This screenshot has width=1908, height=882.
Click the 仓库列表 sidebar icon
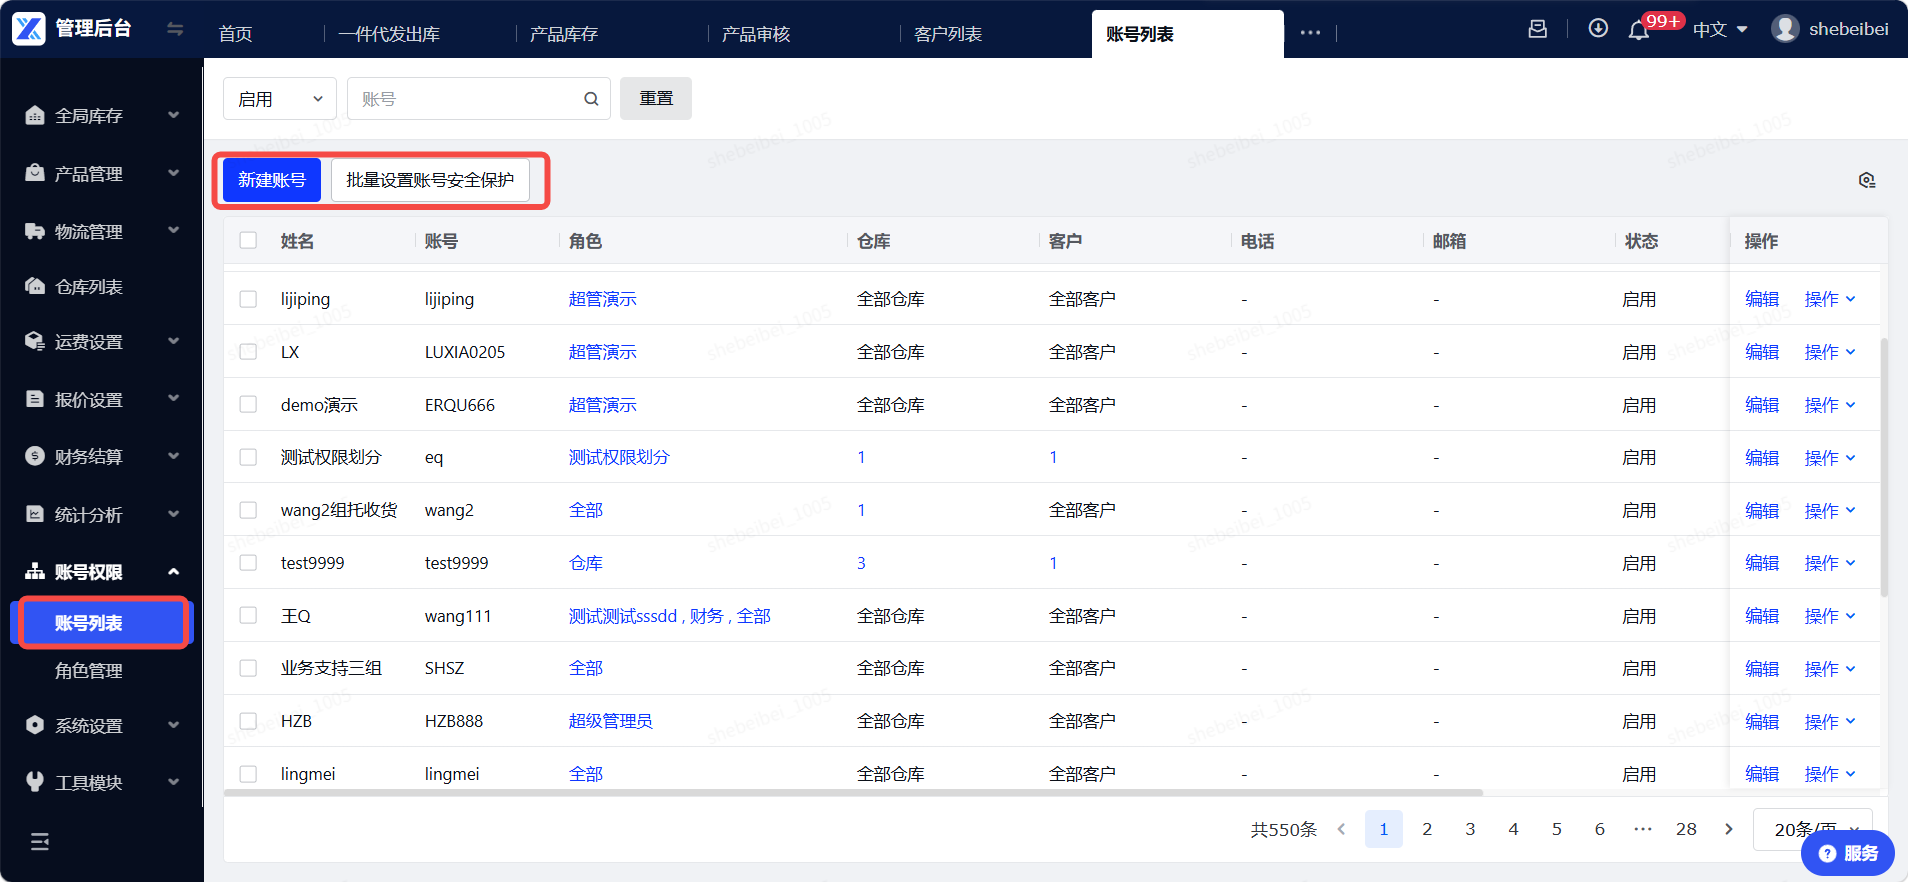pos(35,286)
